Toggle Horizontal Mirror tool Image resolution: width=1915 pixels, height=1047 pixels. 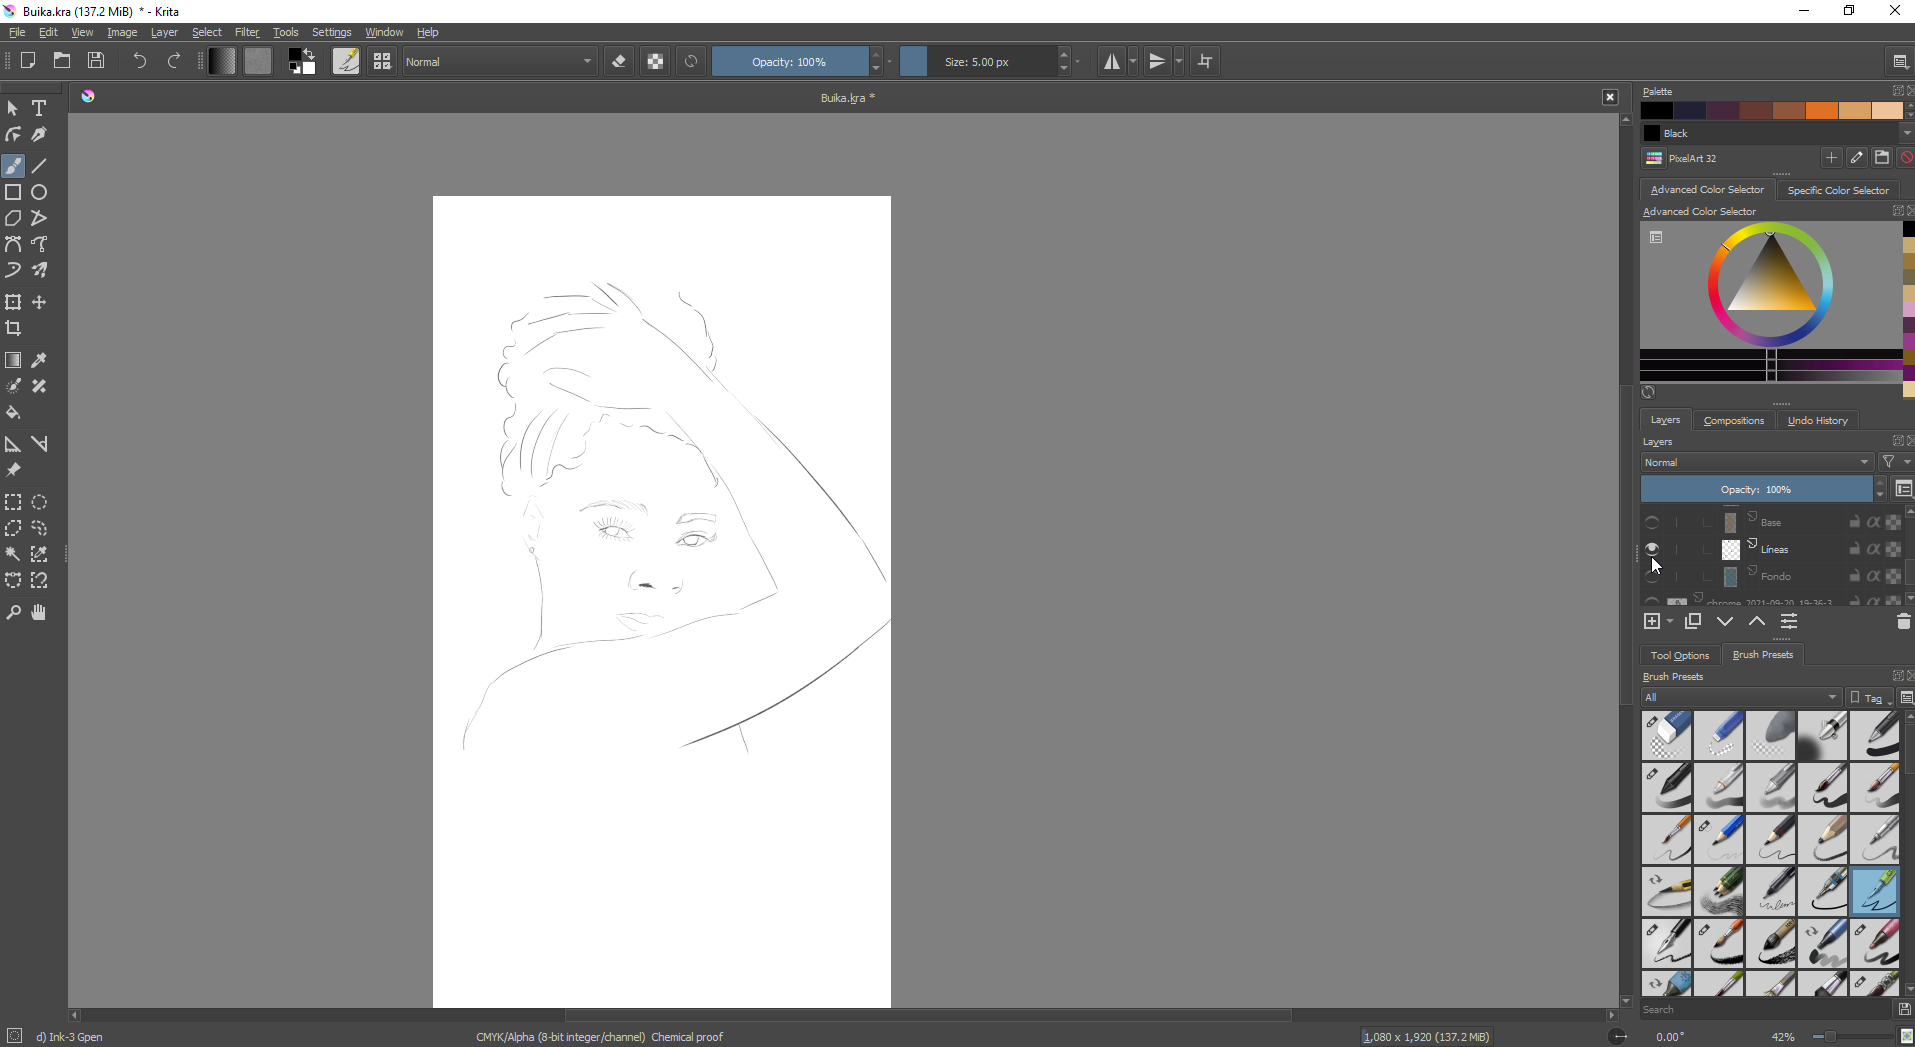point(1112,61)
